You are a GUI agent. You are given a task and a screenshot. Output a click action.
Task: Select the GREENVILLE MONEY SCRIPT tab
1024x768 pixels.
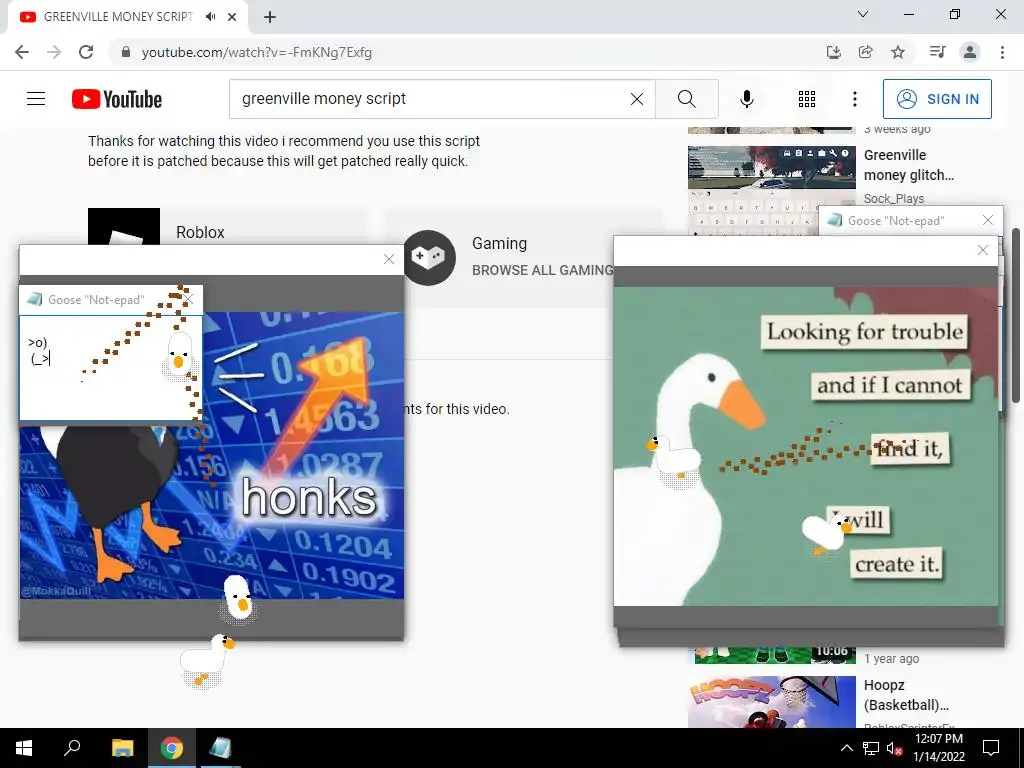click(118, 17)
